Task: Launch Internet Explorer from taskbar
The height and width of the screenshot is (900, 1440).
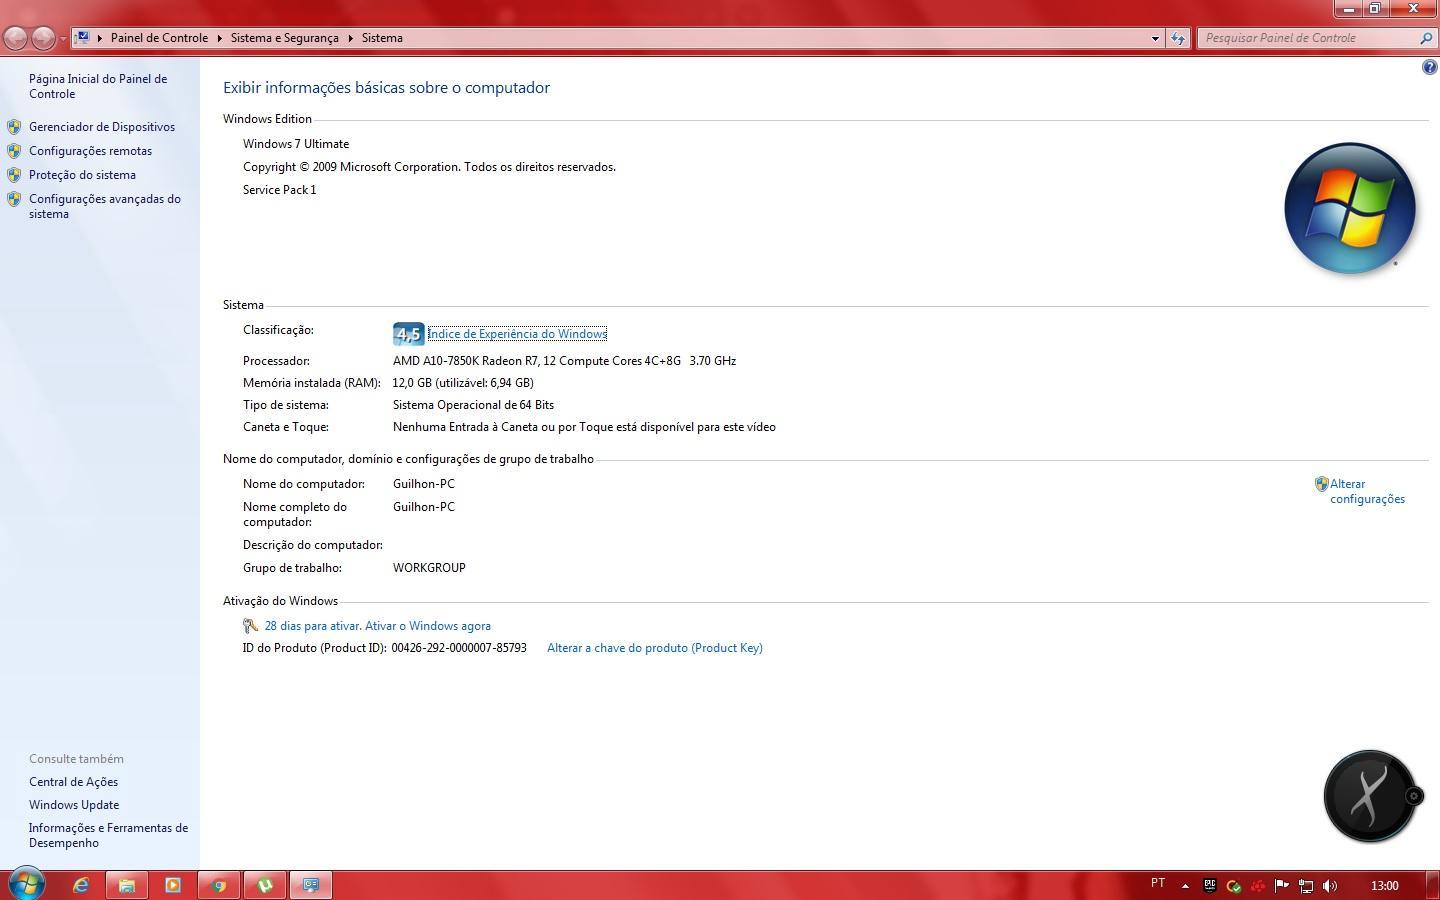Action: 81,885
